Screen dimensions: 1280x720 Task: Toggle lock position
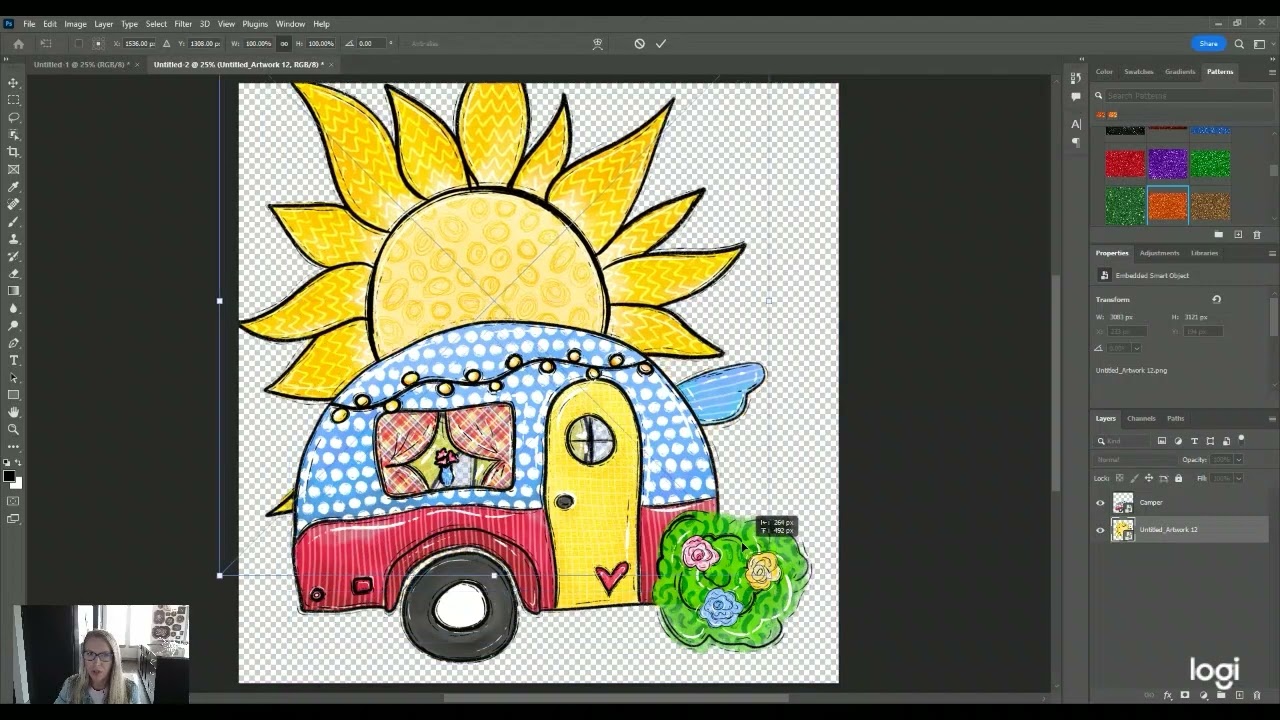(1149, 478)
